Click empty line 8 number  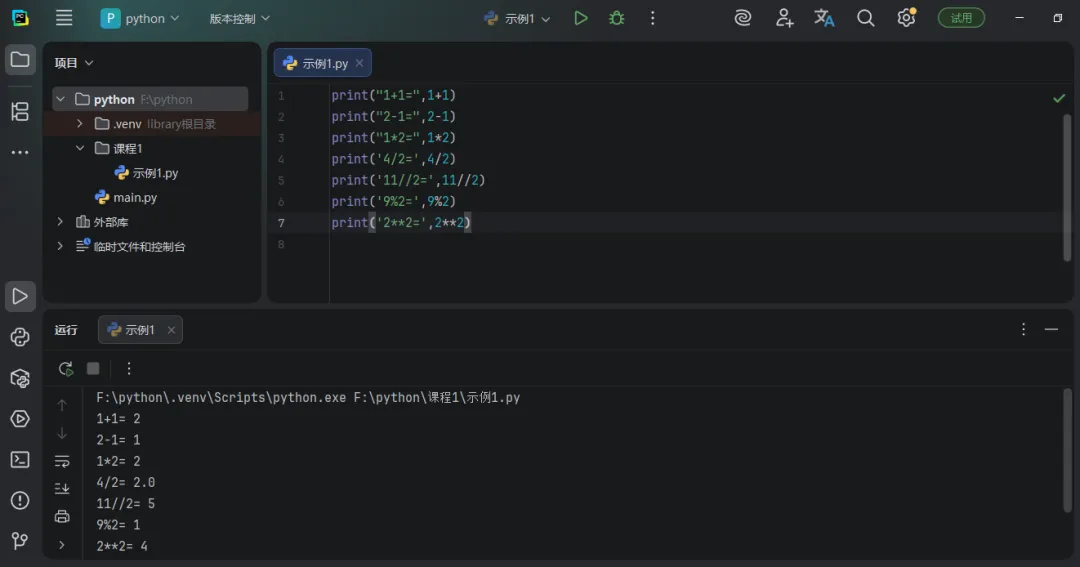click(x=281, y=245)
